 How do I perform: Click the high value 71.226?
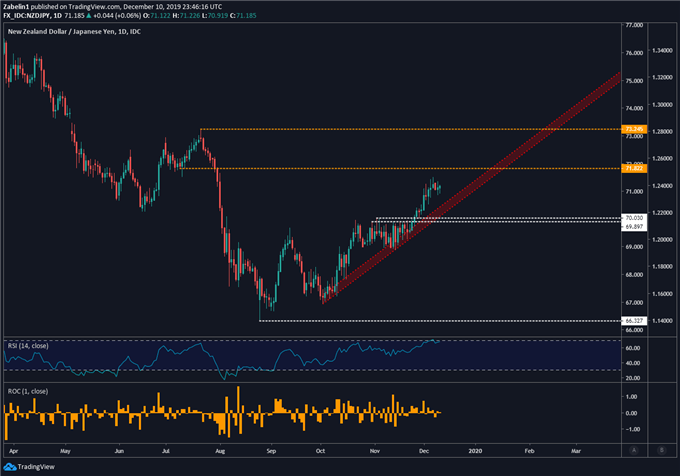click(x=190, y=16)
